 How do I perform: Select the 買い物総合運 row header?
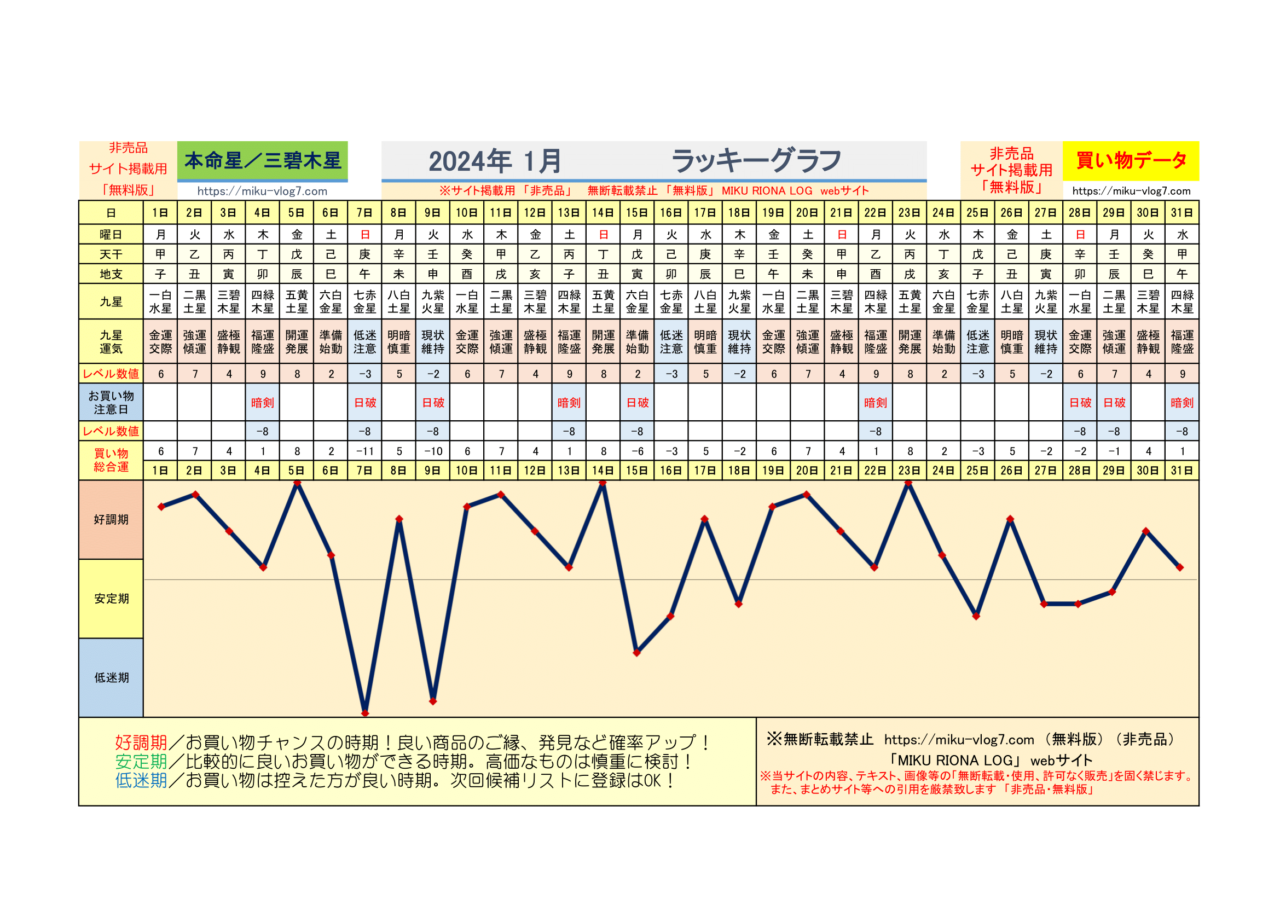110,458
